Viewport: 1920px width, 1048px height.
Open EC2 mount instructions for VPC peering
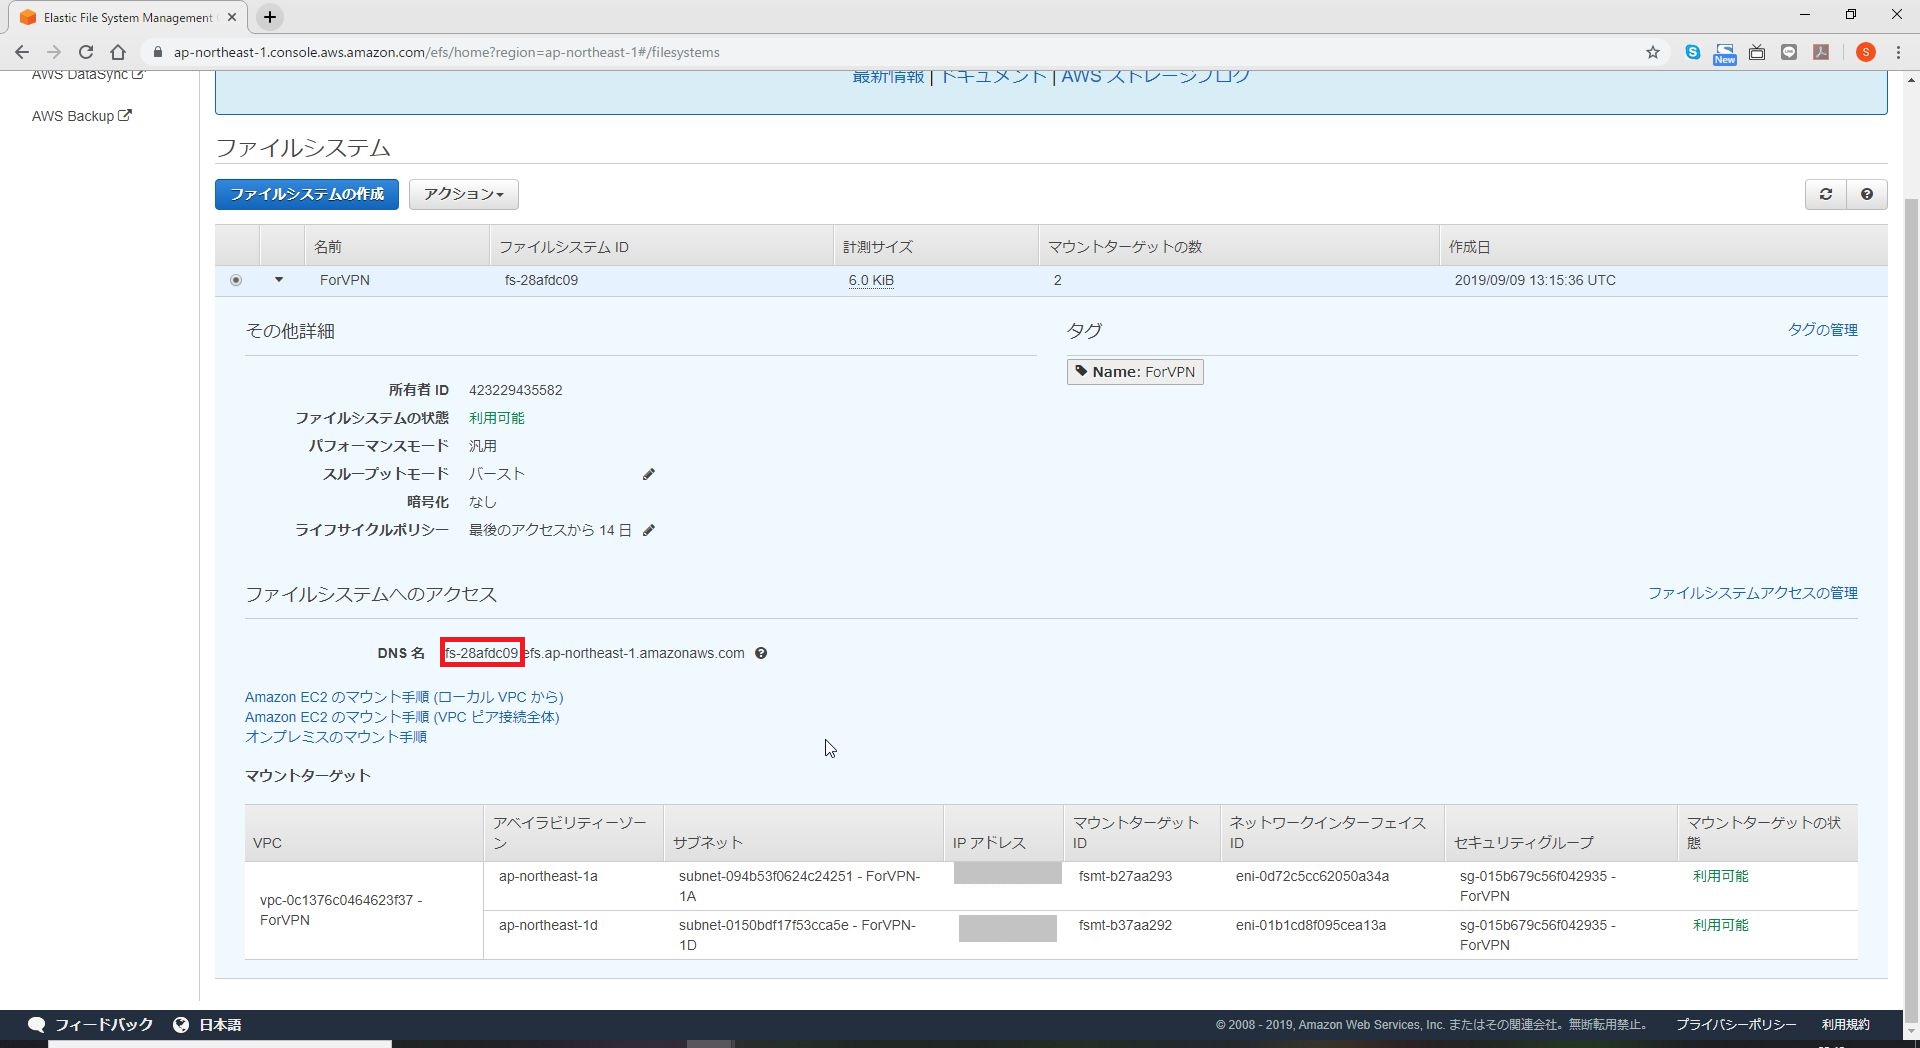point(402,717)
